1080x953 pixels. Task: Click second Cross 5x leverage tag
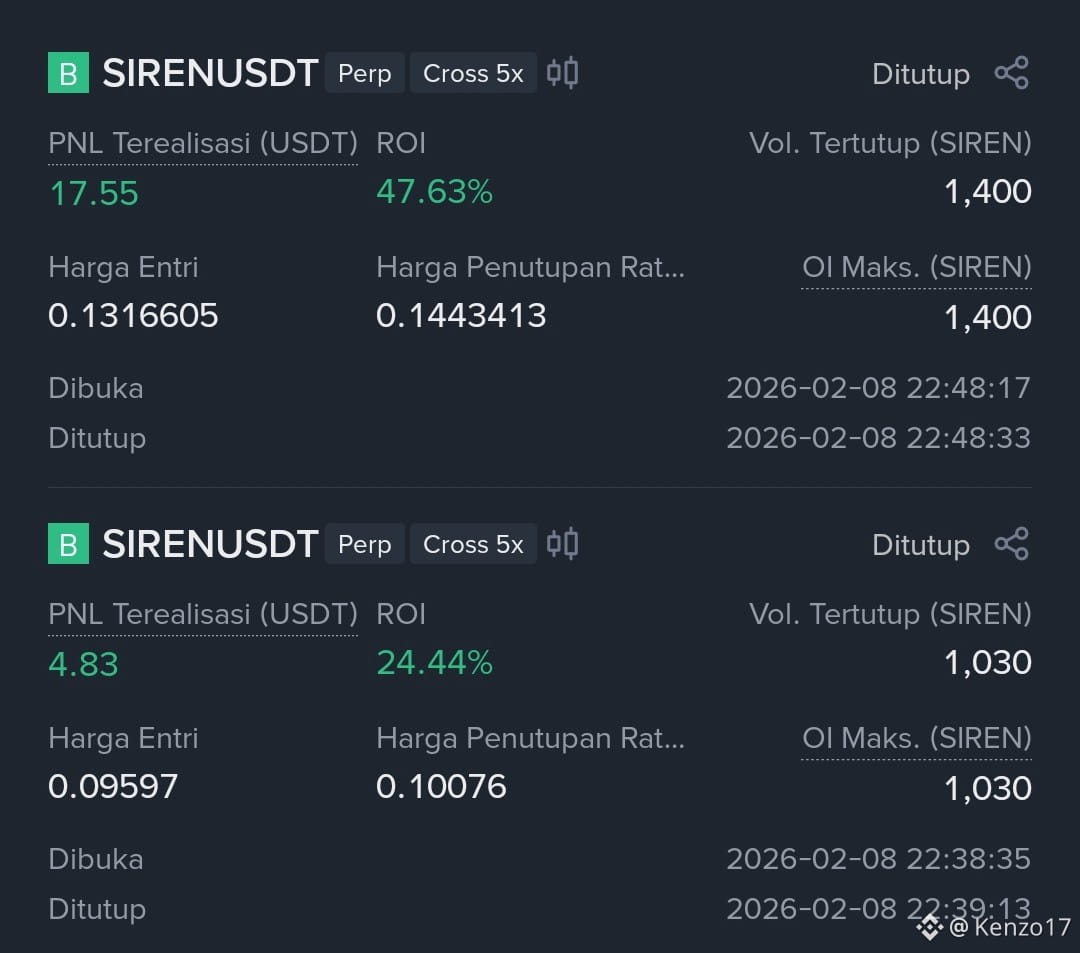click(x=473, y=544)
